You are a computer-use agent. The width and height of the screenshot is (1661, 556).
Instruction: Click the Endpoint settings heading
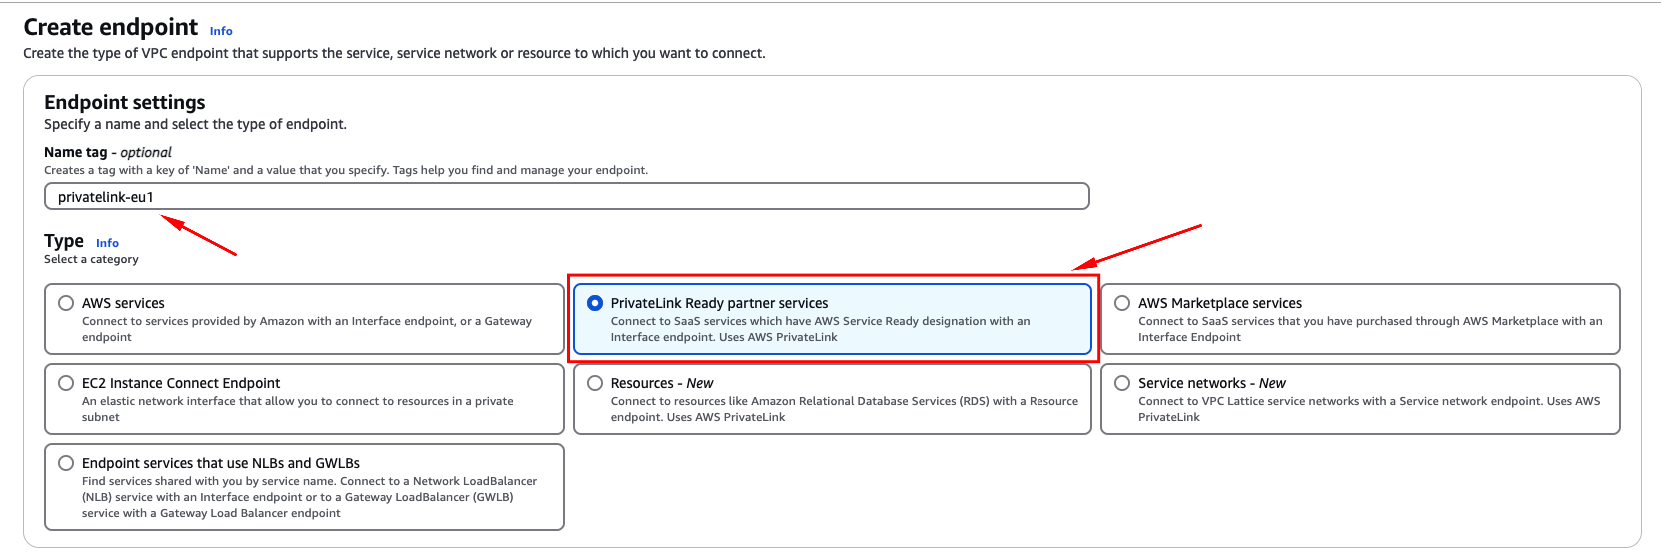tap(125, 102)
